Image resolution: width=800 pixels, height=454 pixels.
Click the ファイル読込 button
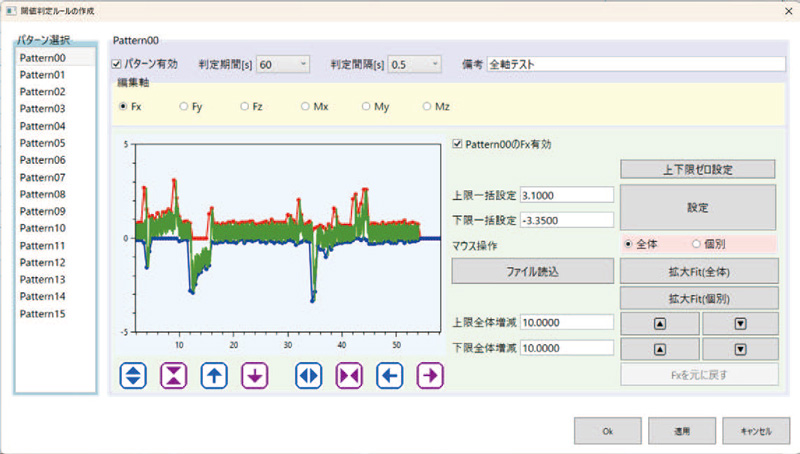pos(531,271)
